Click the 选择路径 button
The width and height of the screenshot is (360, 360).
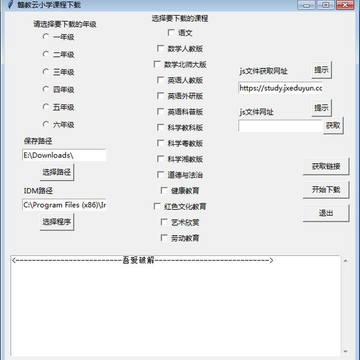[57, 172]
